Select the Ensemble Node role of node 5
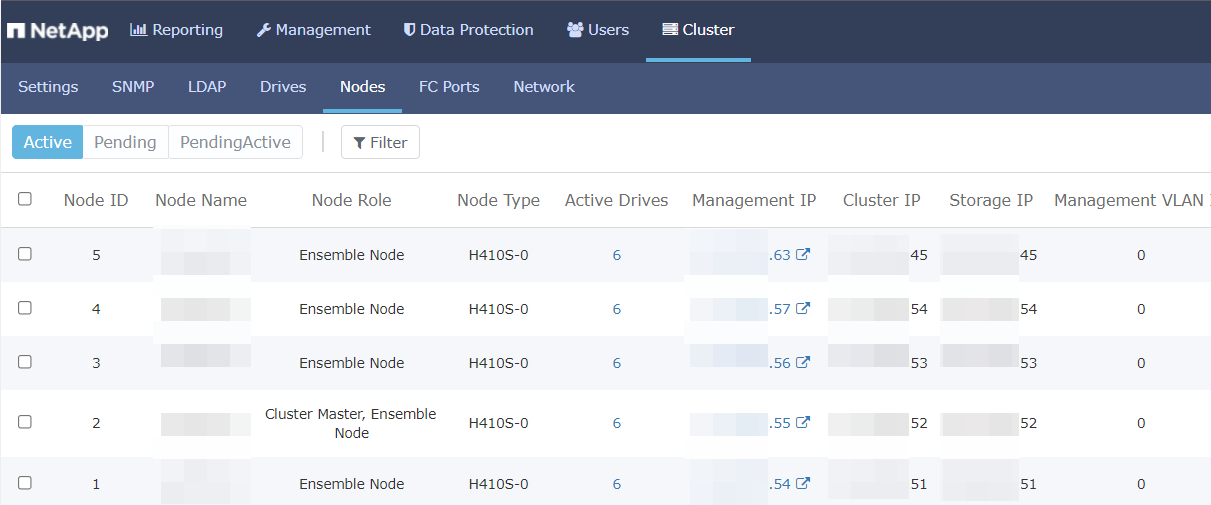 coord(352,255)
